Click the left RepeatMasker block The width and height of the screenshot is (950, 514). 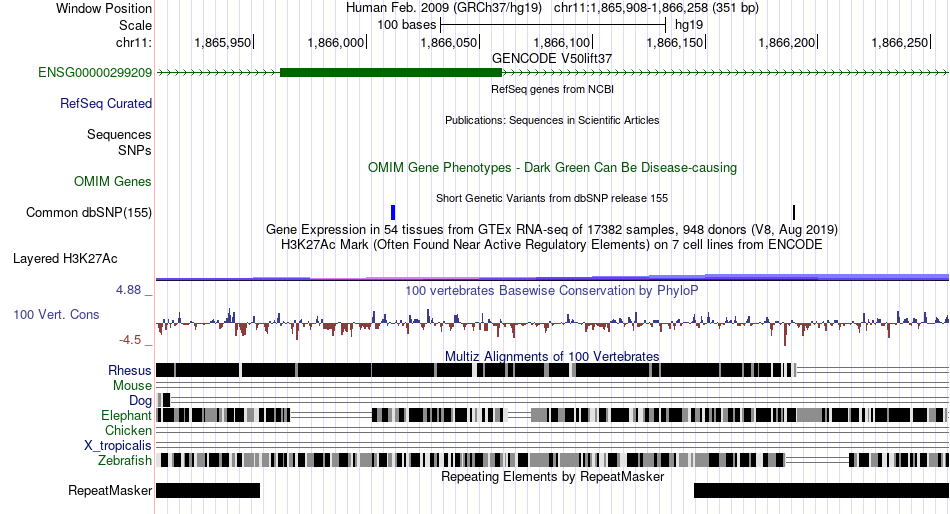pos(208,490)
